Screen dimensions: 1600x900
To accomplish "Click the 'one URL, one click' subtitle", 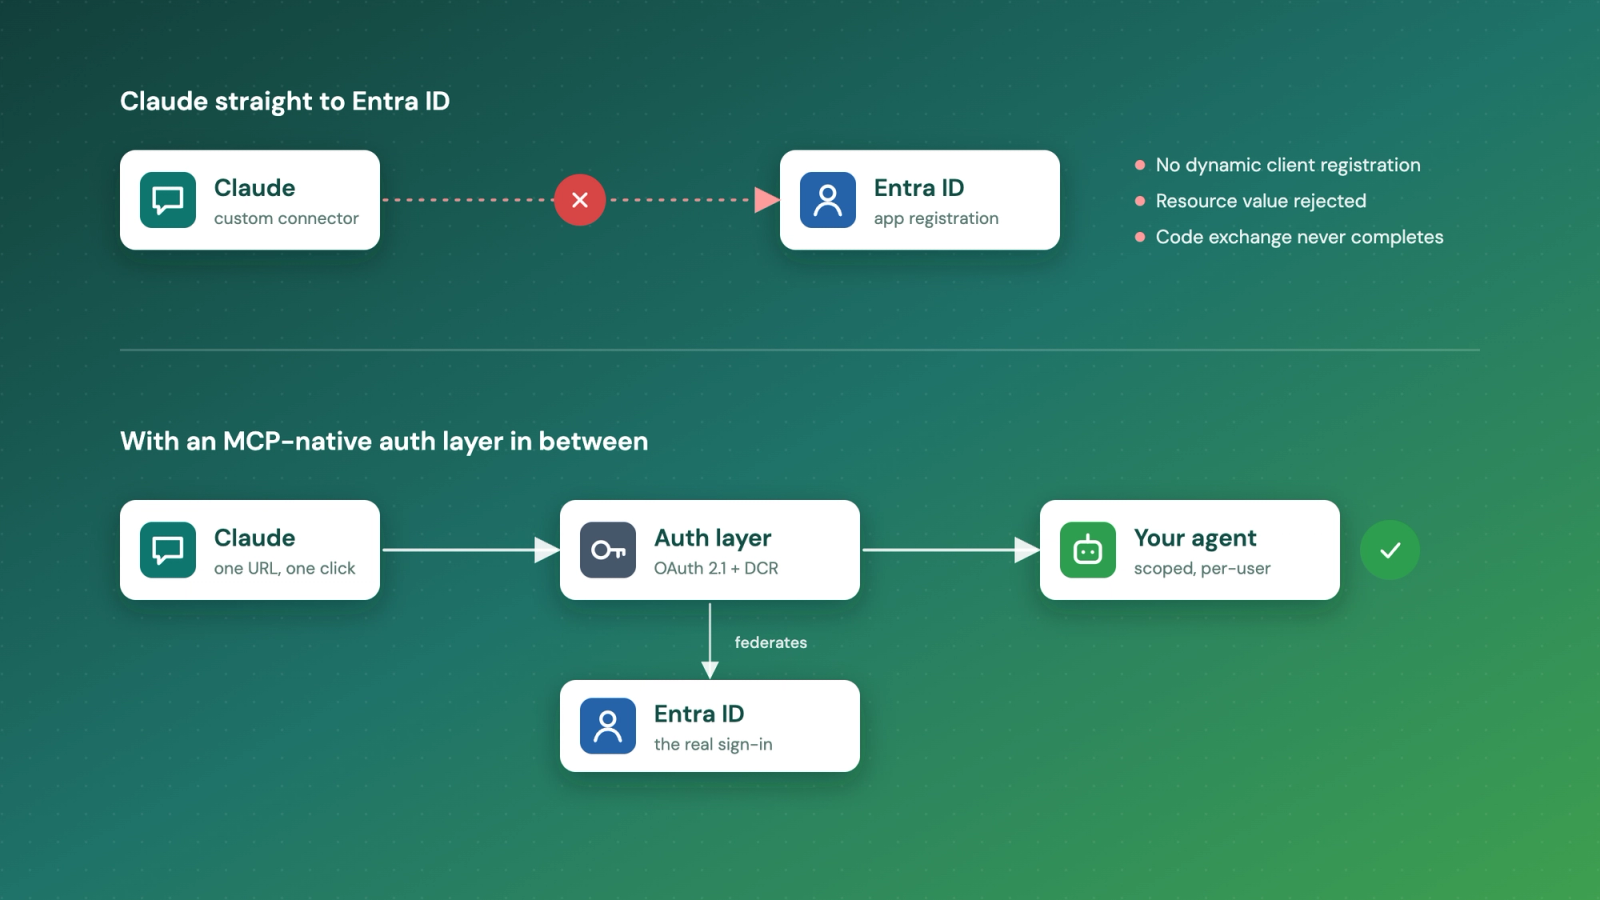I will [285, 568].
